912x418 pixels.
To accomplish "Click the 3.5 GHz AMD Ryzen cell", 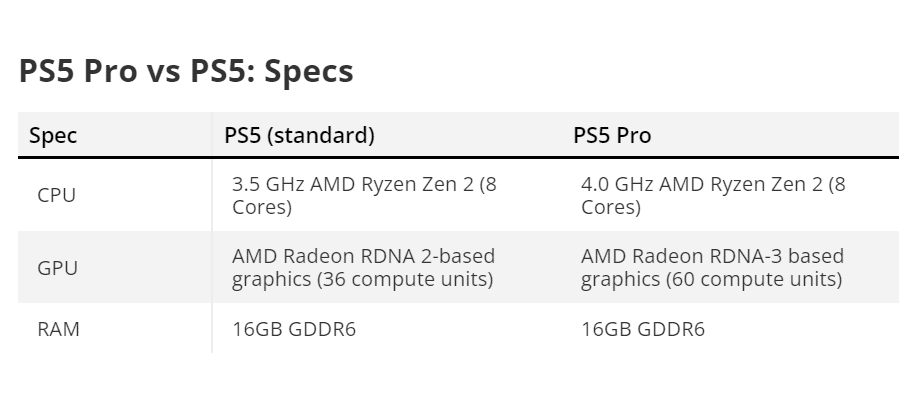I will point(364,195).
